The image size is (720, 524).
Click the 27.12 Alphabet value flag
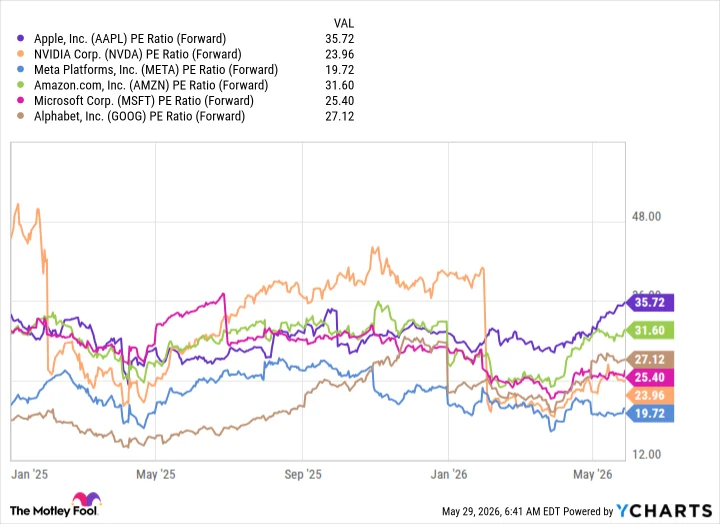pyautogui.click(x=649, y=359)
